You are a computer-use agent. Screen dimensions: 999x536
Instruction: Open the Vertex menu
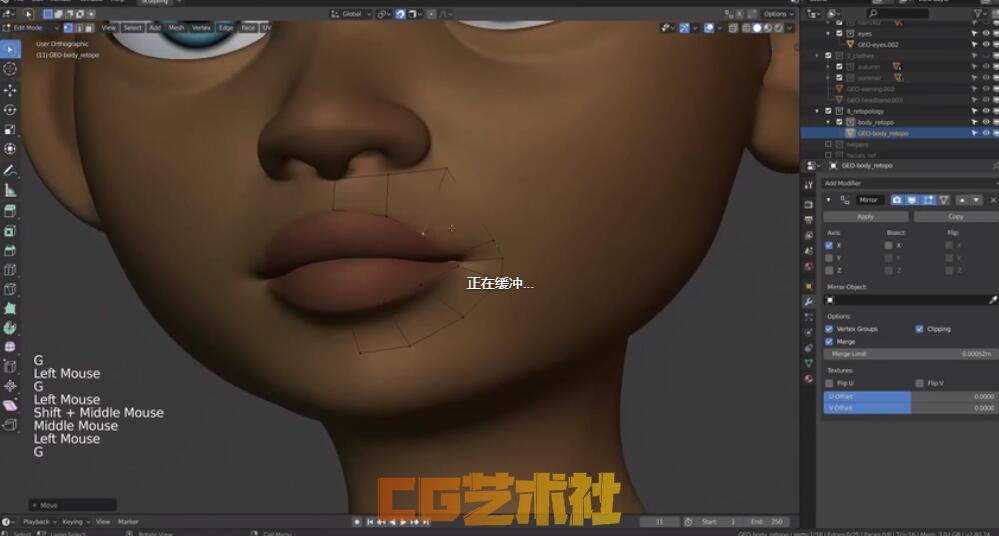click(201, 27)
